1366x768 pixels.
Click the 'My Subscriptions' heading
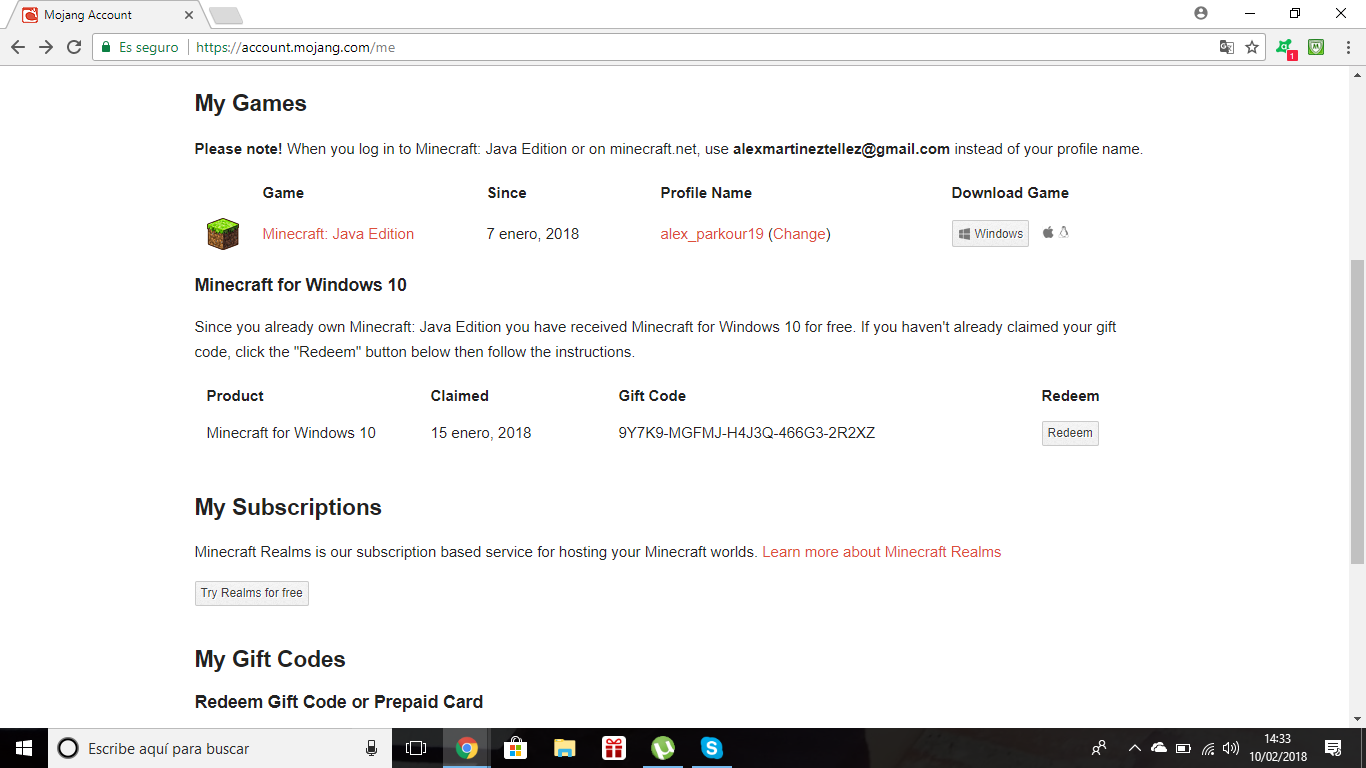[x=288, y=507]
